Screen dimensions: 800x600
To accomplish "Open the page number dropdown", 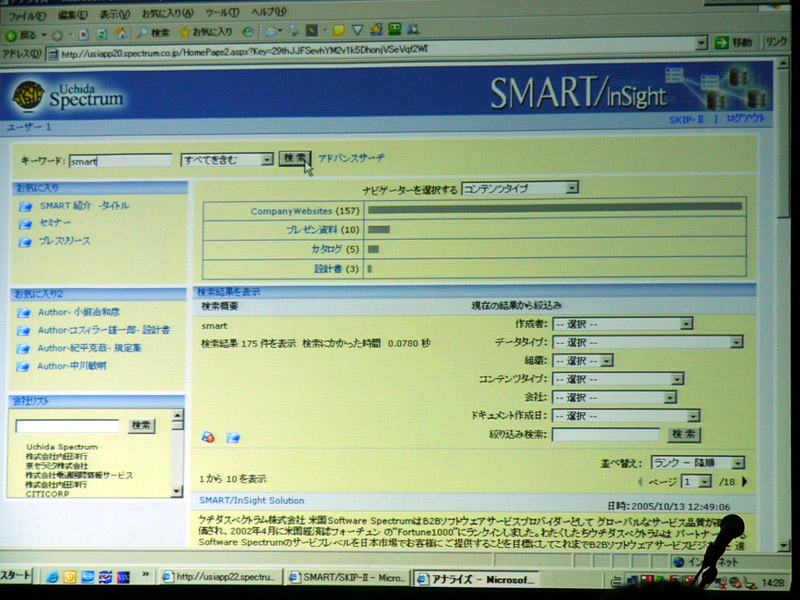I will (x=697, y=482).
